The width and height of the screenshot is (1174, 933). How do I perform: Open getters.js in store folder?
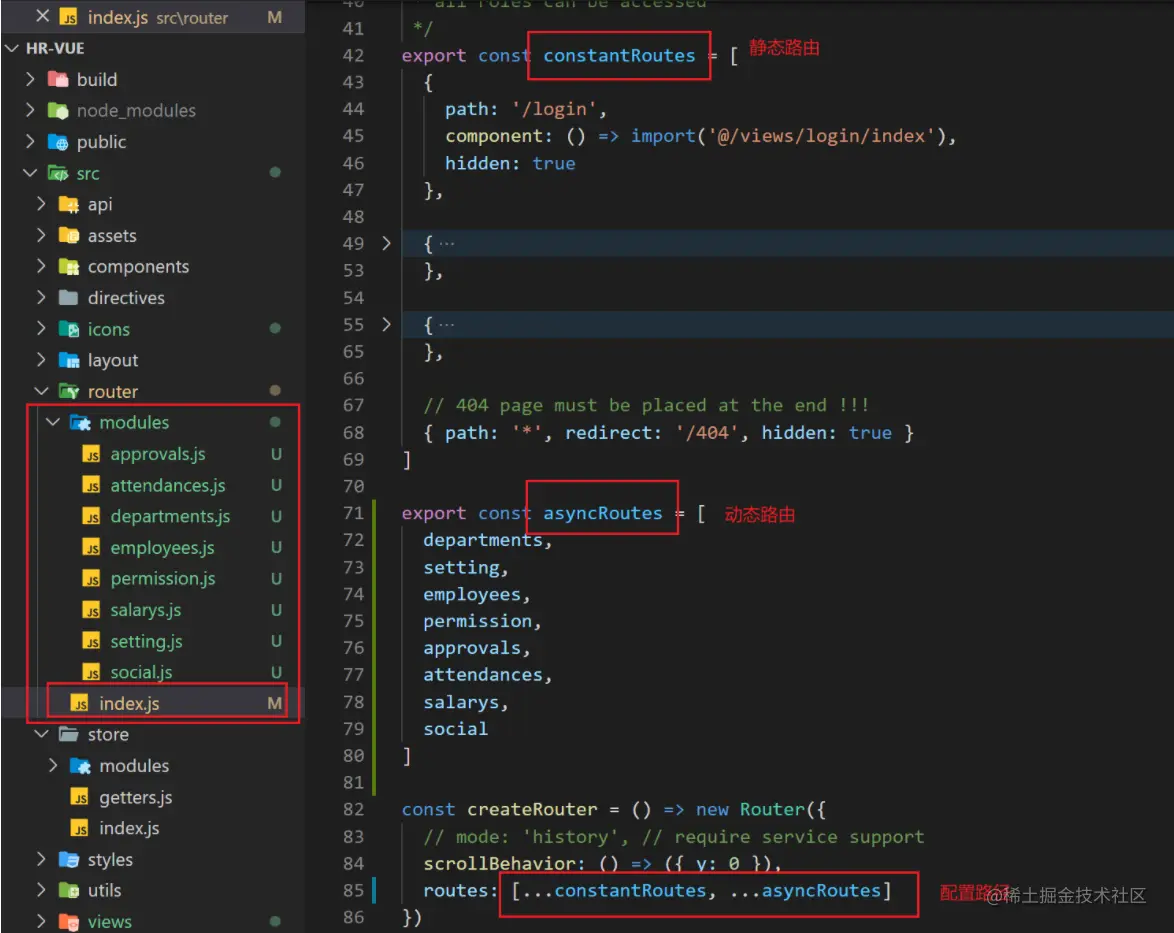[135, 797]
